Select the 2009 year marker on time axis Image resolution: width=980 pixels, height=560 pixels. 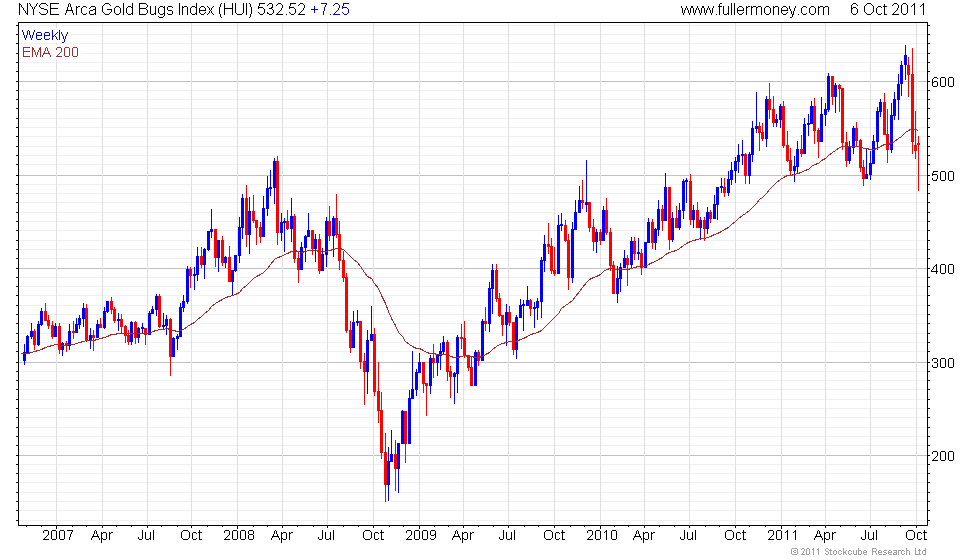tap(417, 535)
